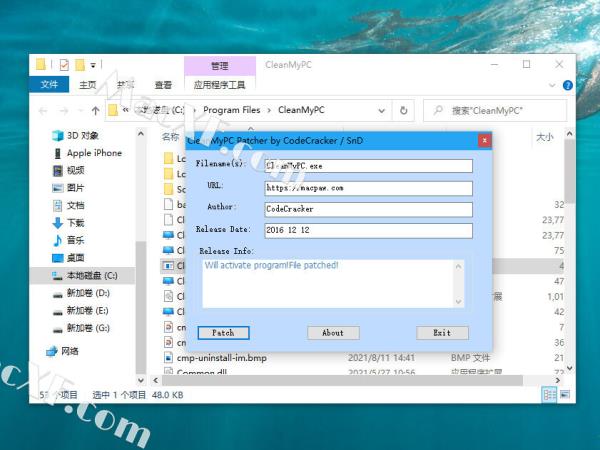Viewport: 600px width, 450px height.
Task: Switch to large icons view
Action: tap(565, 395)
